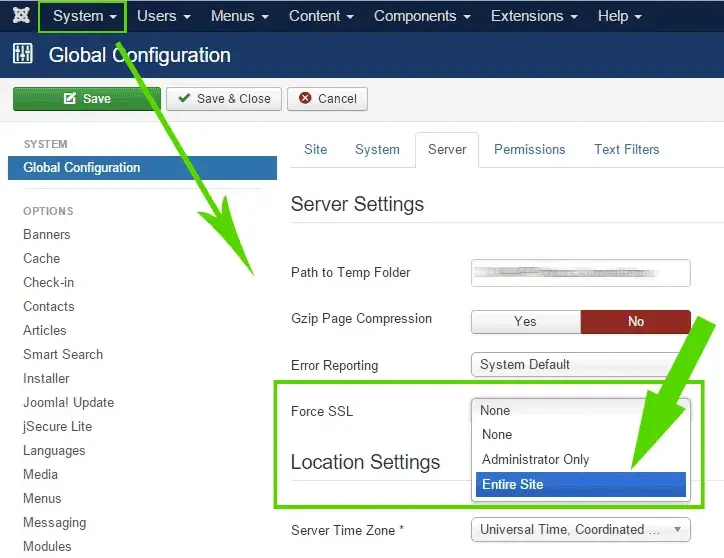Viewport: 724px width, 558px height.
Task: Click the green Save button
Action: click(87, 99)
